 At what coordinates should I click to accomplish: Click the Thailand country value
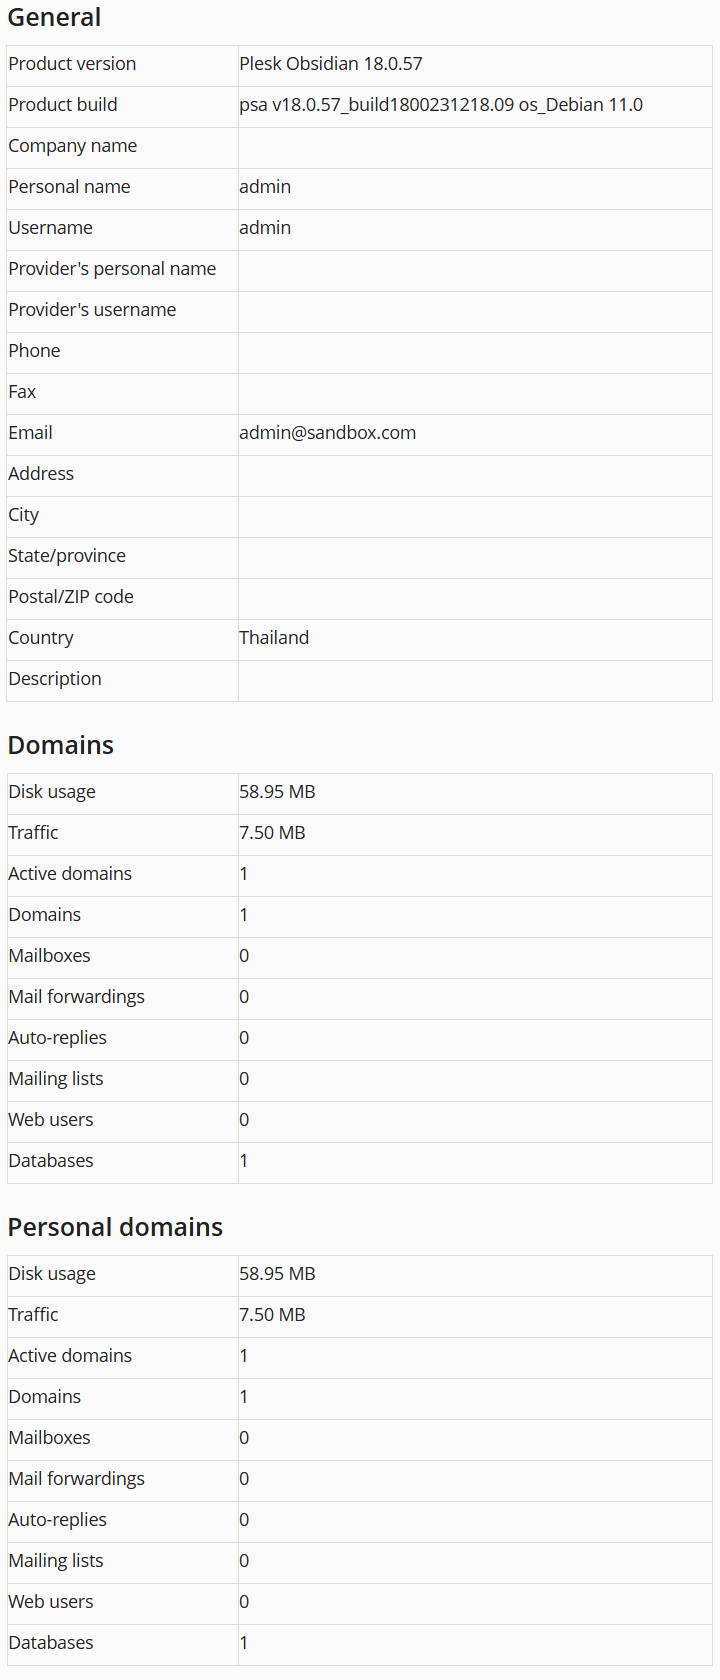point(274,638)
